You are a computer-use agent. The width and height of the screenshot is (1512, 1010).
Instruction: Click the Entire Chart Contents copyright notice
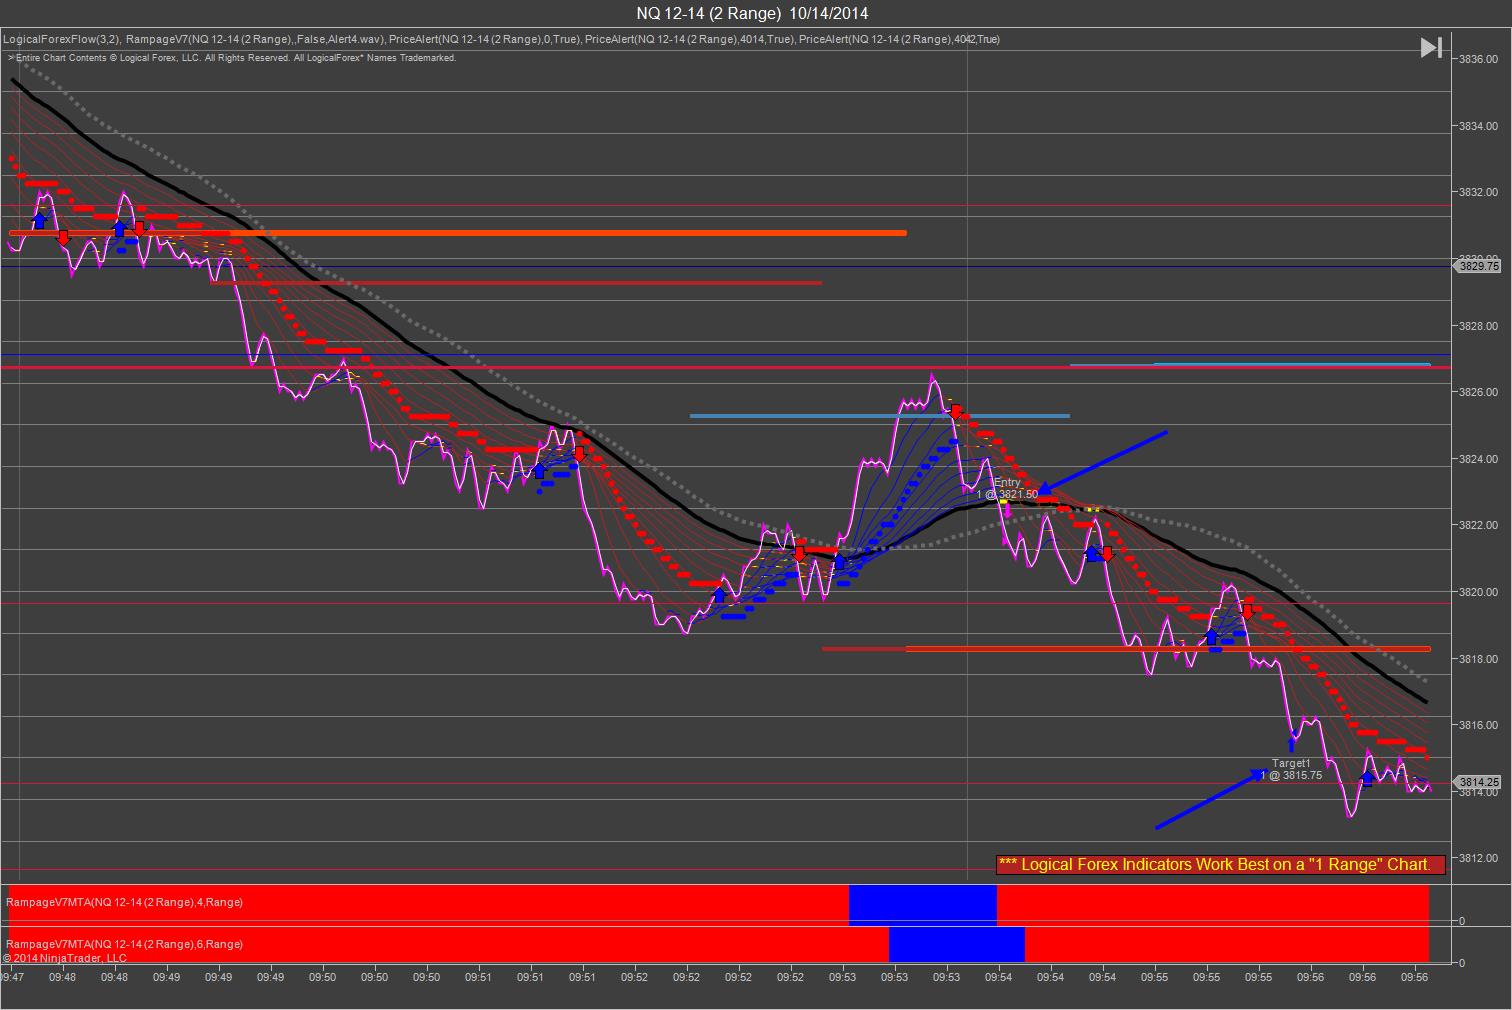[232, 58]
